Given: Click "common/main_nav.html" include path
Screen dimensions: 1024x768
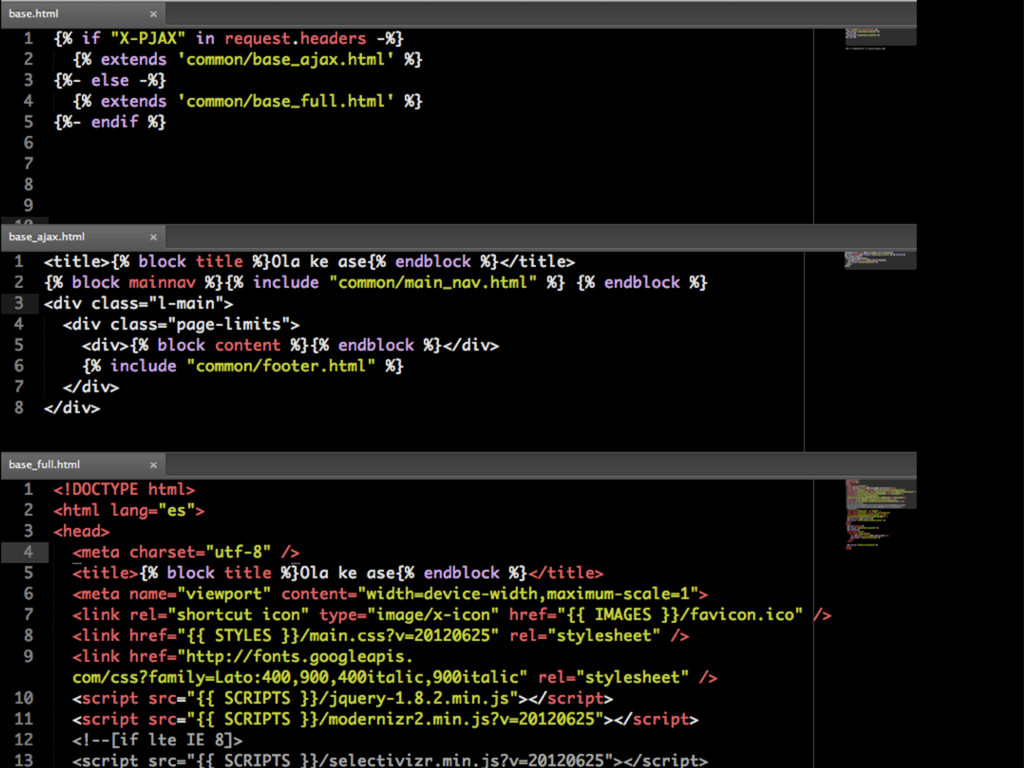Looking at the screenshot, I should pos(432,283).
